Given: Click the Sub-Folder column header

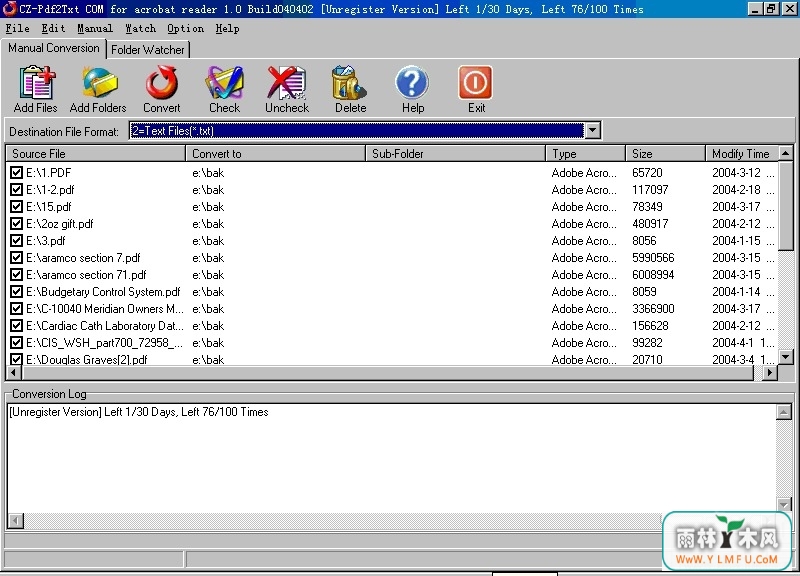Looking at the screenshot, I should (x=456, y=154).
